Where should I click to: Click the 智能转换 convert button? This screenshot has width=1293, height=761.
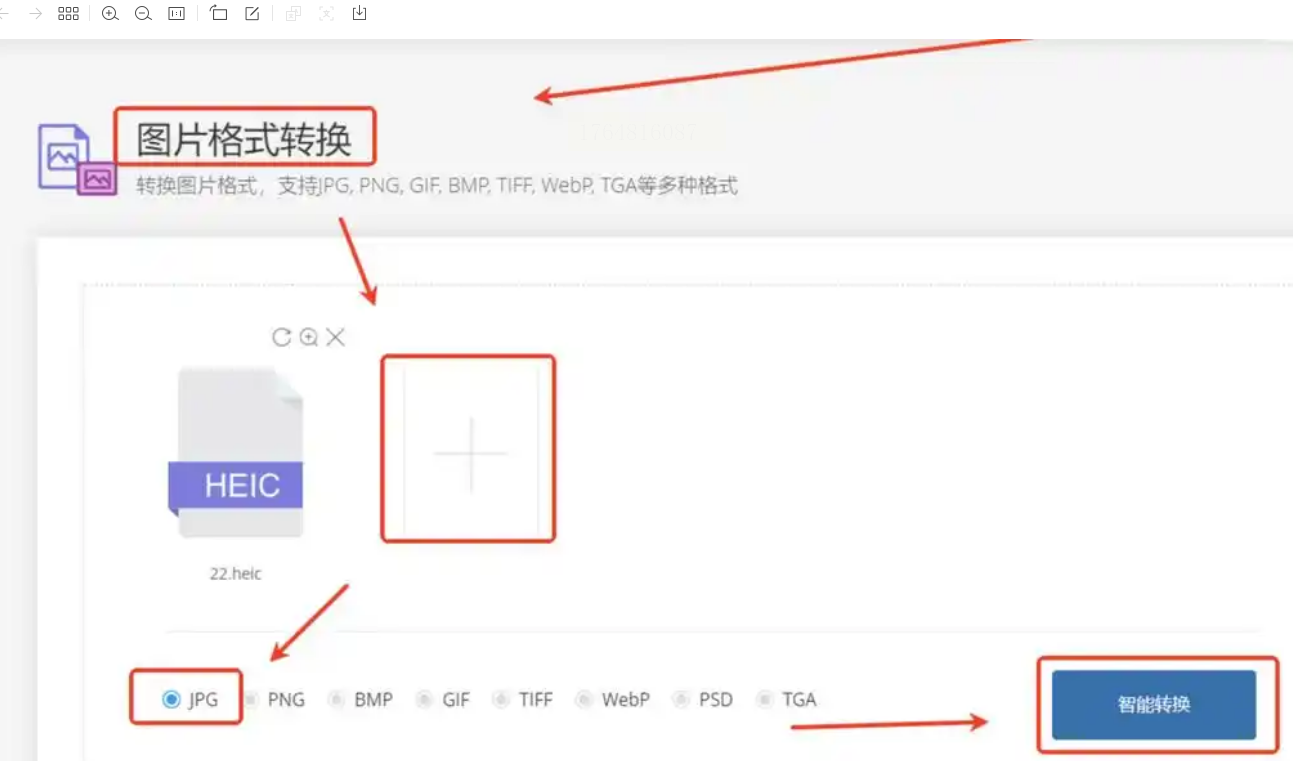click(x=1154, y=705)
